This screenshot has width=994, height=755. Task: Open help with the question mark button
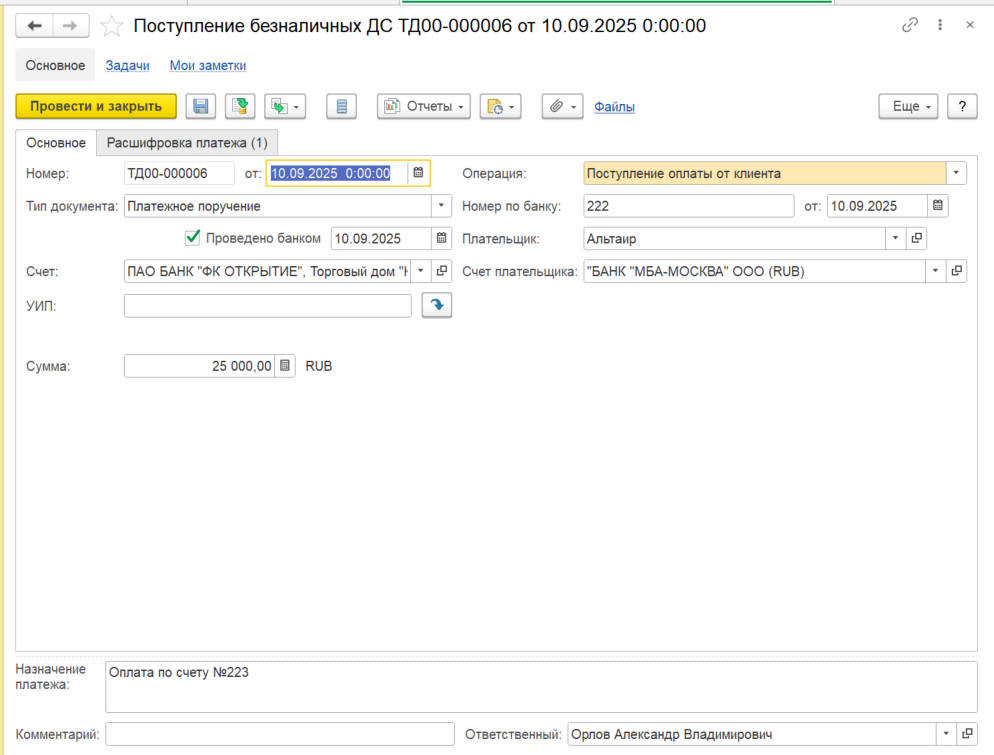[962, 106]
